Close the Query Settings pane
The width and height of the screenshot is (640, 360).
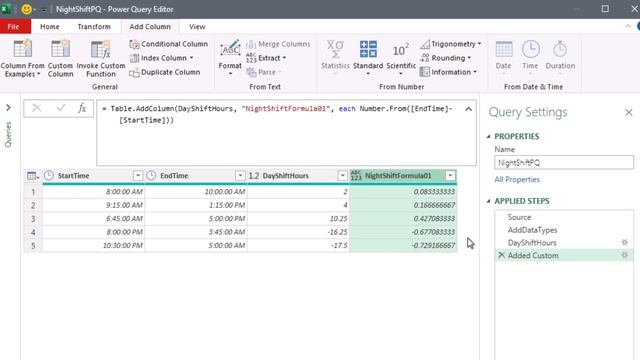point(629,112)
